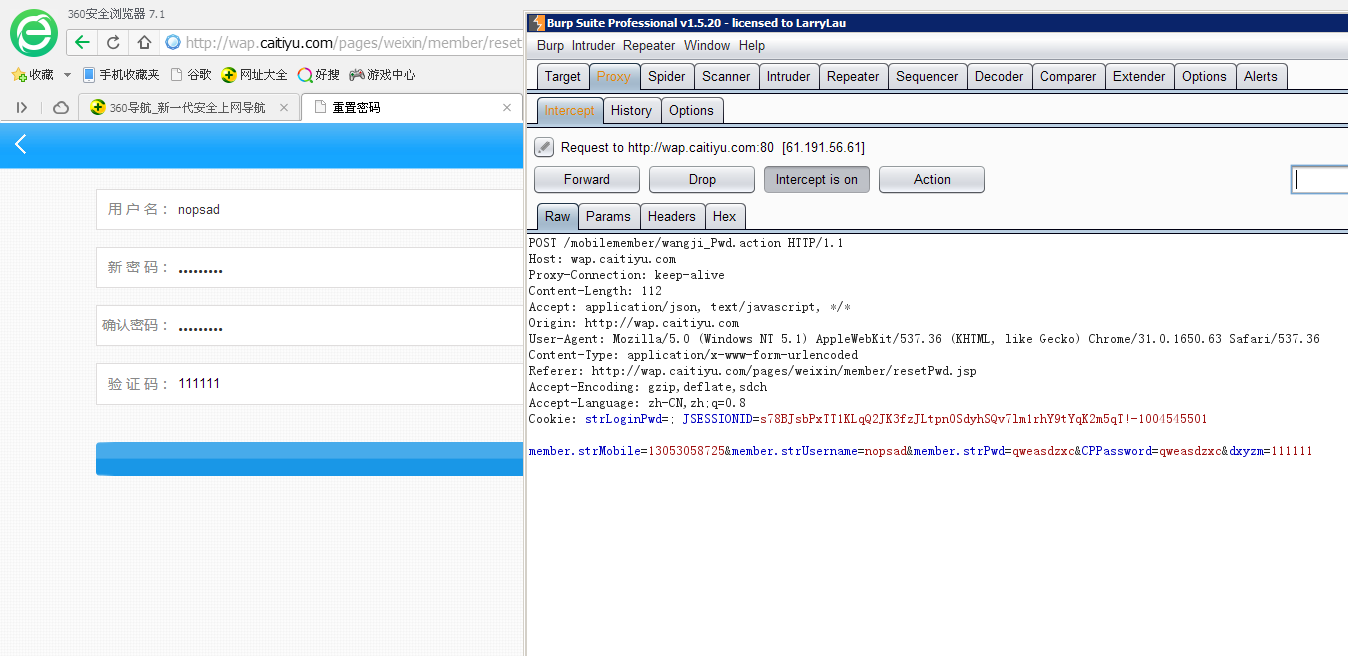This screenshot has height=656, width=1348.
Task: Open the Action button menu
Action: point(932,180)
